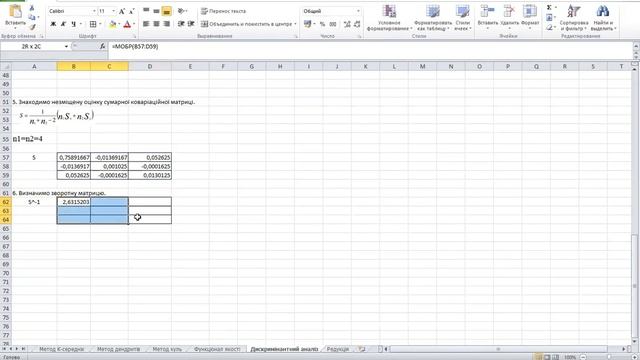Click the insert new worksheet tab icon
This screenshot has width=640, height=360.
[362, 349]
